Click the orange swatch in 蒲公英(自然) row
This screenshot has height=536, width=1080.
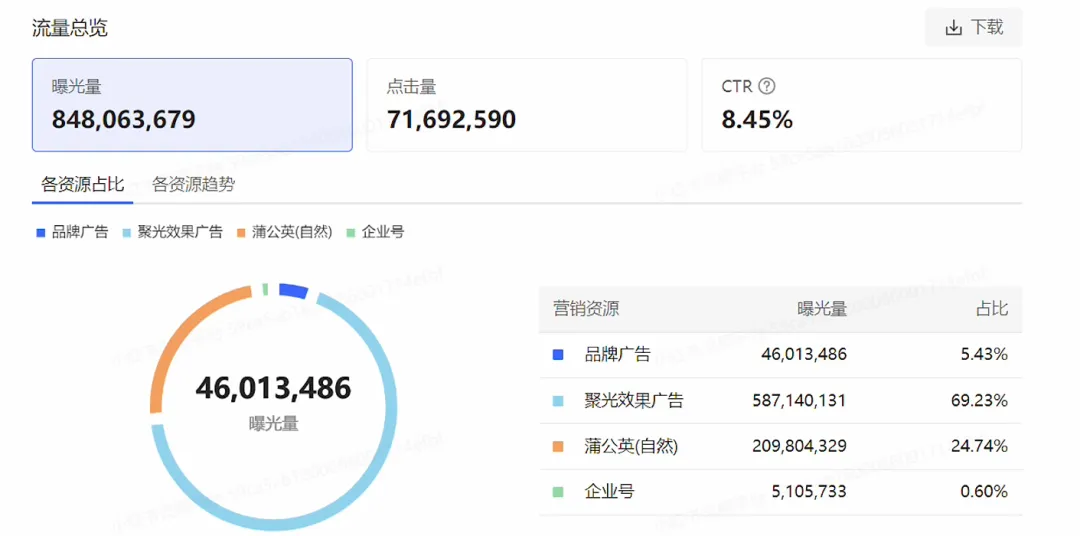tap(558, 446)
